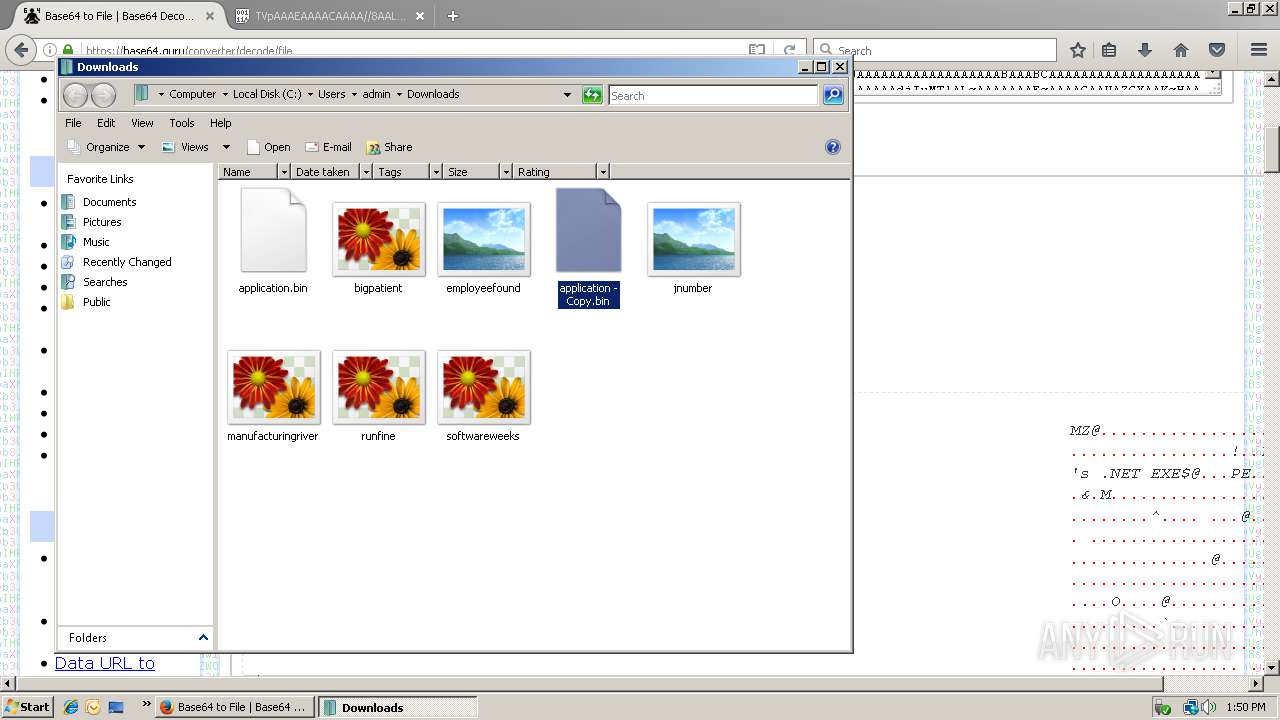Open the Tags column dropdown arrow
Screen dimensions: 1280x720
pos(436,172)
